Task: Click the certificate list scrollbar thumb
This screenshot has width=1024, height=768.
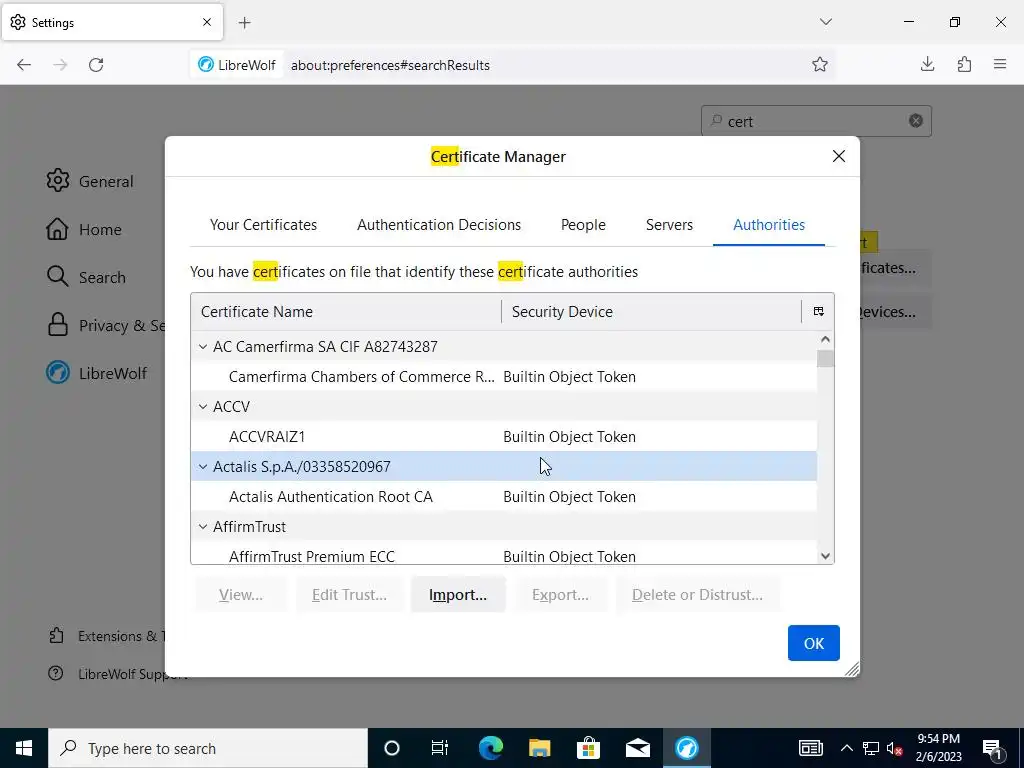Action: (825, 359)
